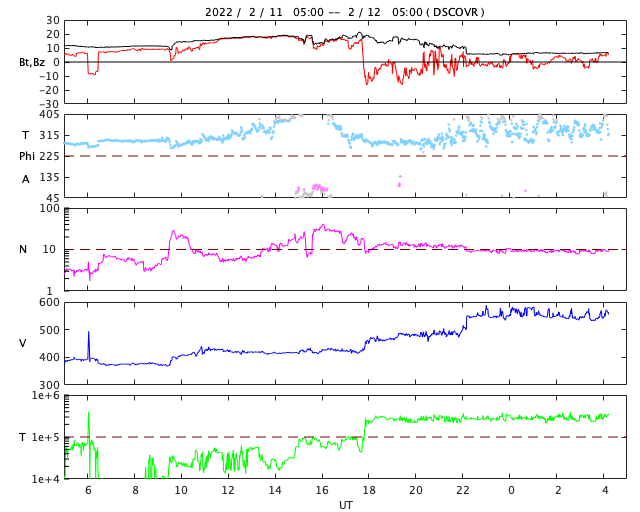640x512 pixels.
Task: Click the 'T' label above Phi
Action: point(25,135)
